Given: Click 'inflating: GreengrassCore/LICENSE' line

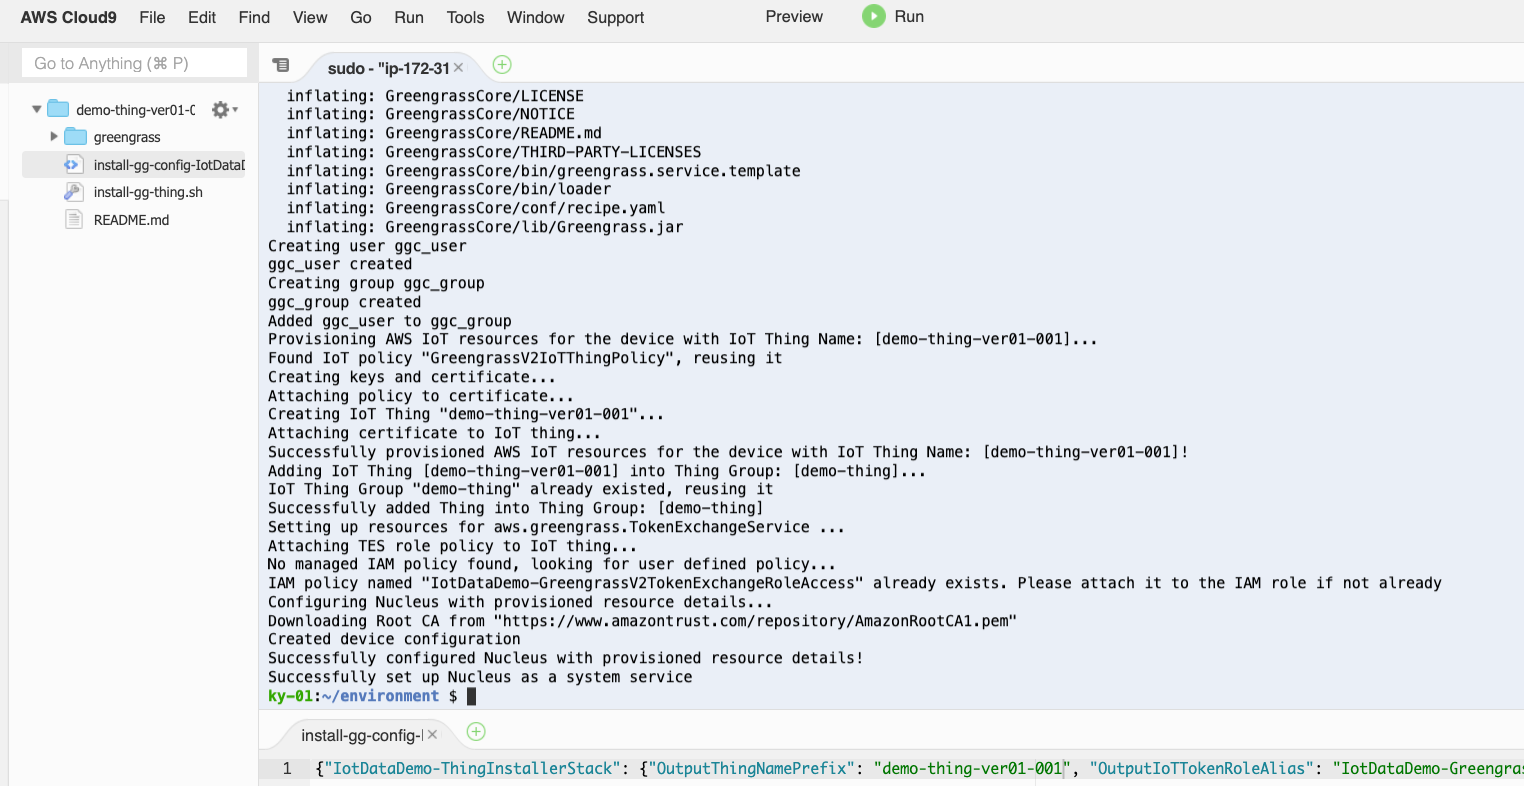Looking at the screenshot, I should [x=435, y=96].
